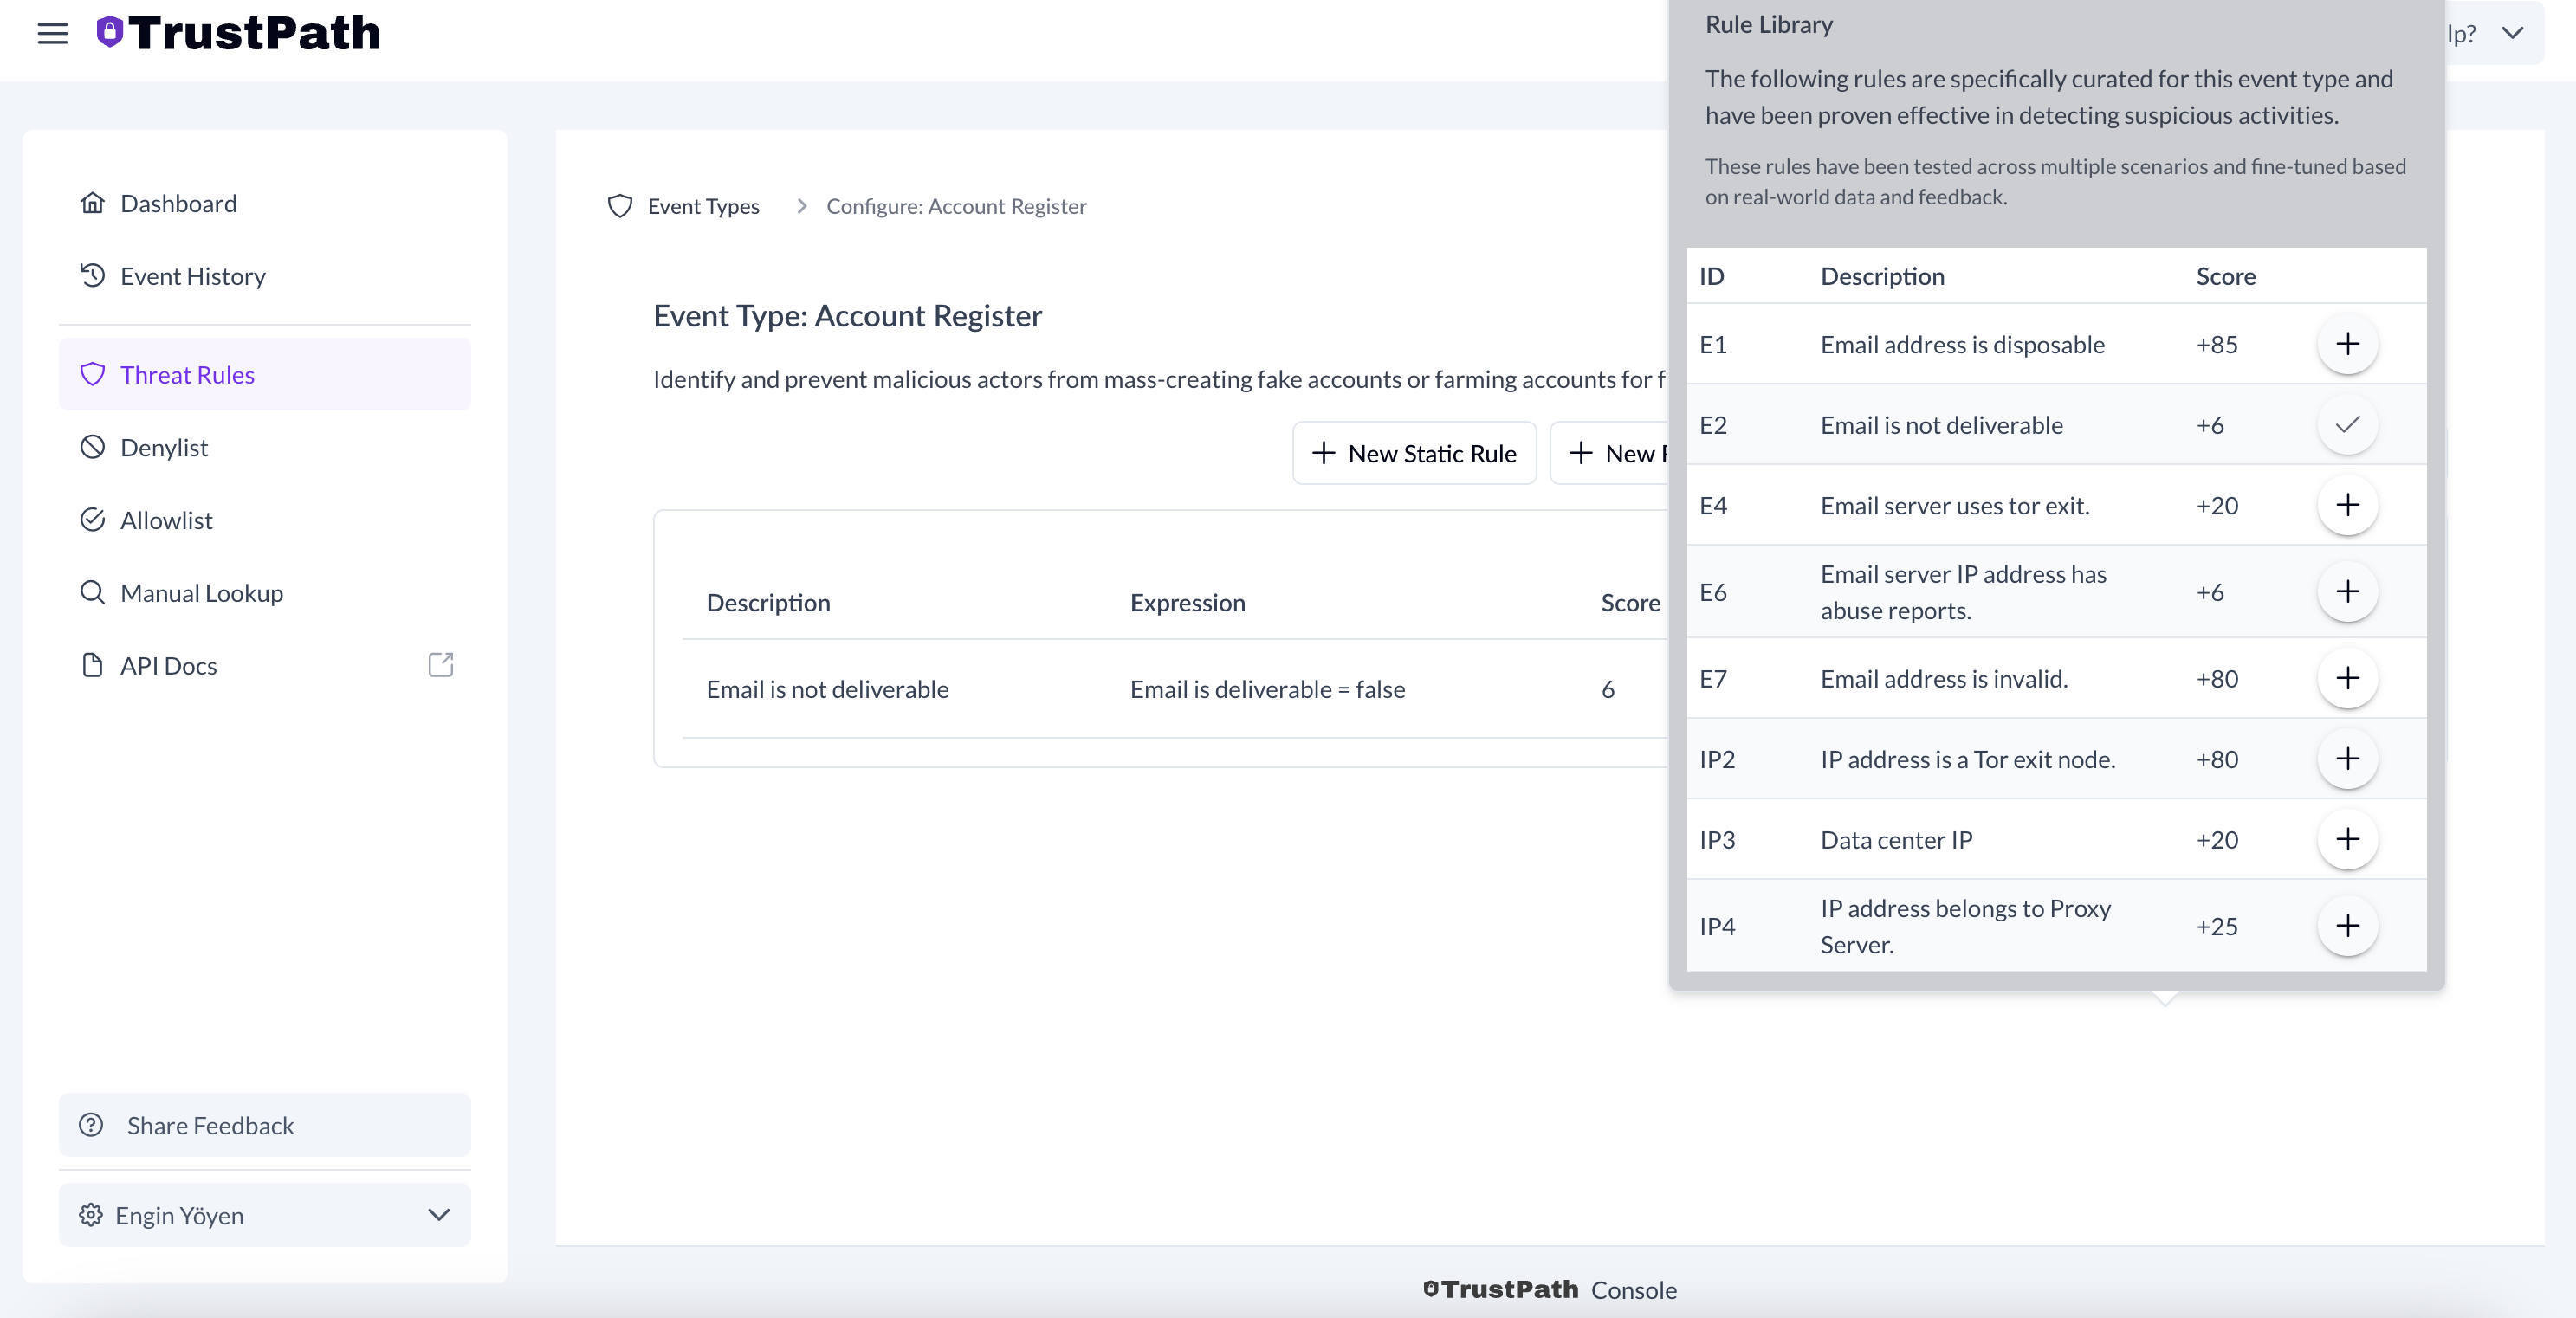Add rule IP2 Tor exit node
Viewport: 2576px width, 1318px height.
click(2349, 758)
